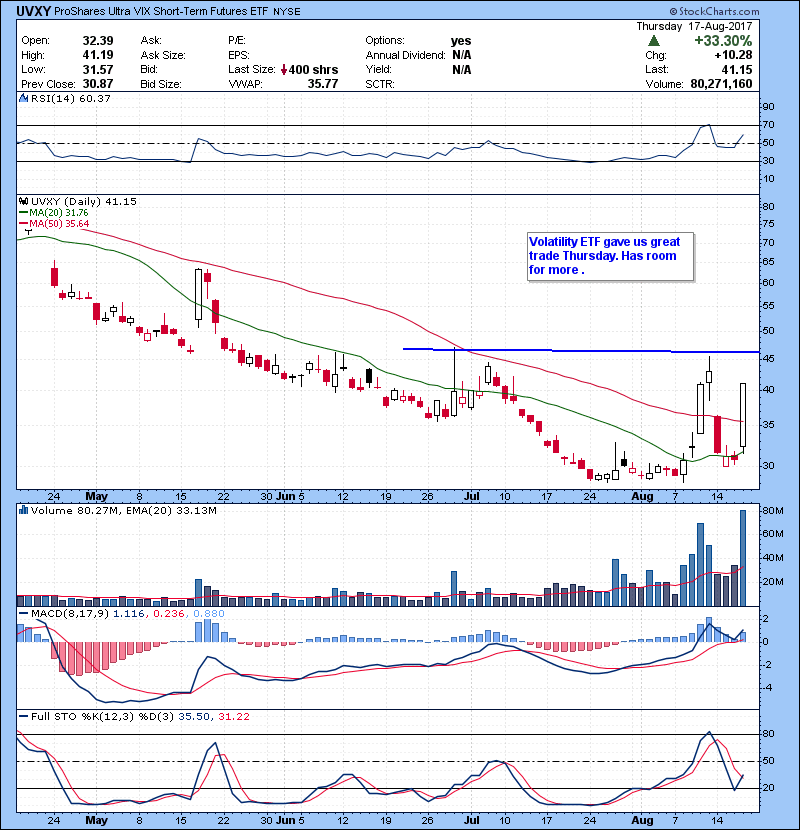Click the MA(50) 35.64 legend entry
The width and height of the screenshot is (800, 830).
pos(54,223)
